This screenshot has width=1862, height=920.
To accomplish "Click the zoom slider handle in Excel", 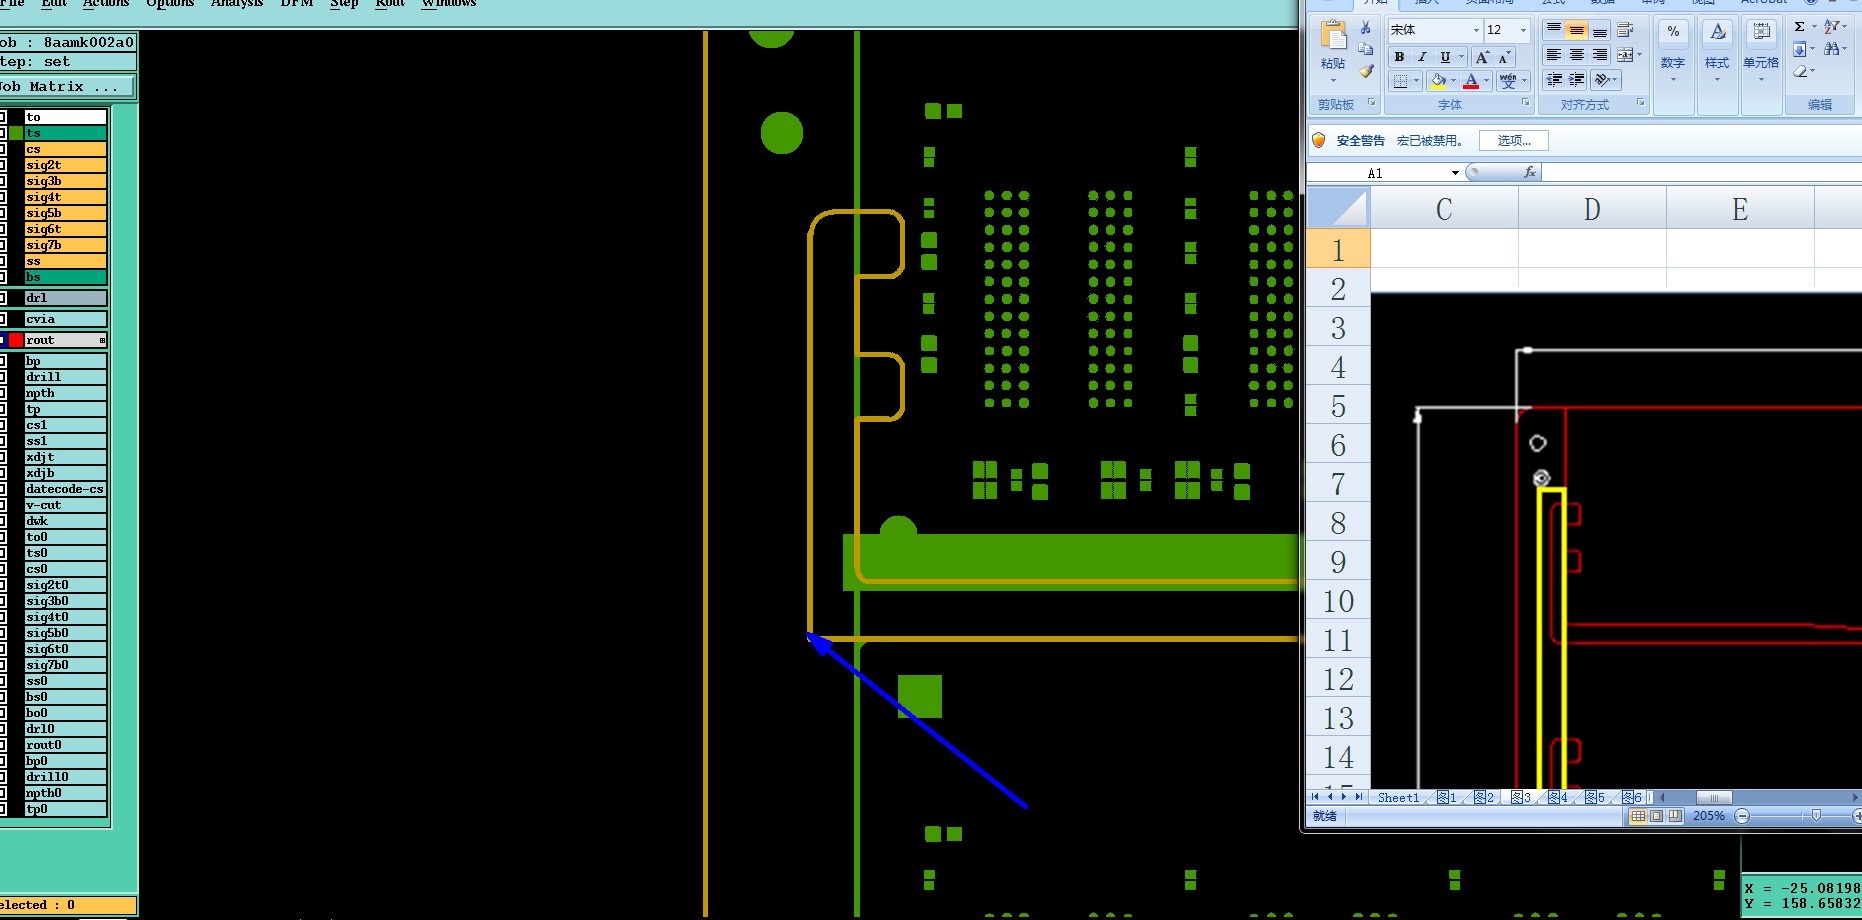I will click(x=1816, y=816).
